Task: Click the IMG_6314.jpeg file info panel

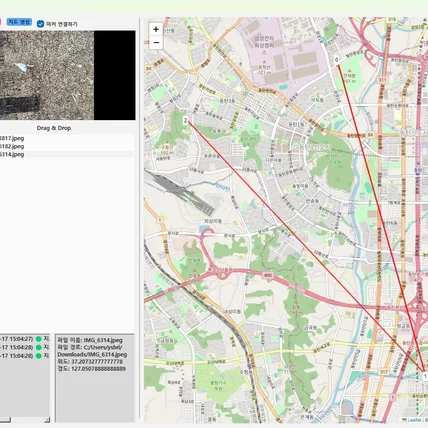Action: (95, 378)
